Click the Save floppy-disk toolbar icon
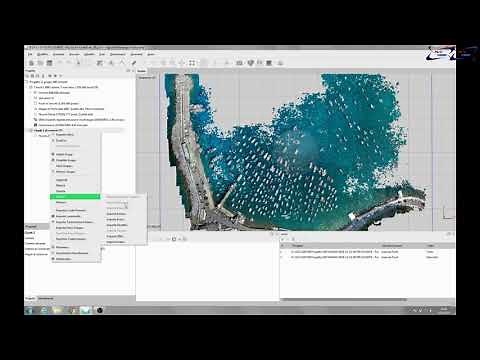 tap(49, 63)
